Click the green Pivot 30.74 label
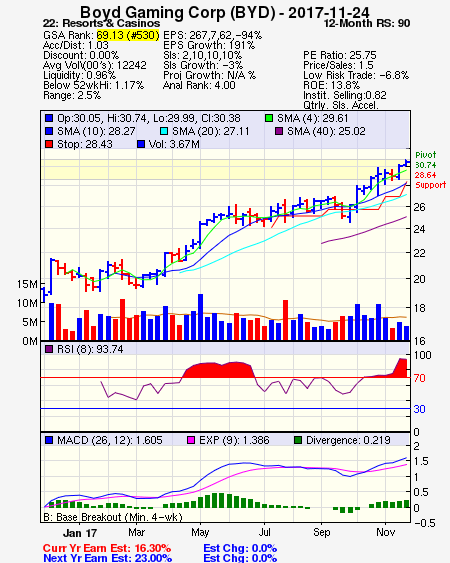Viewport: 450px width, 563px height. click(x=426, y=160)
